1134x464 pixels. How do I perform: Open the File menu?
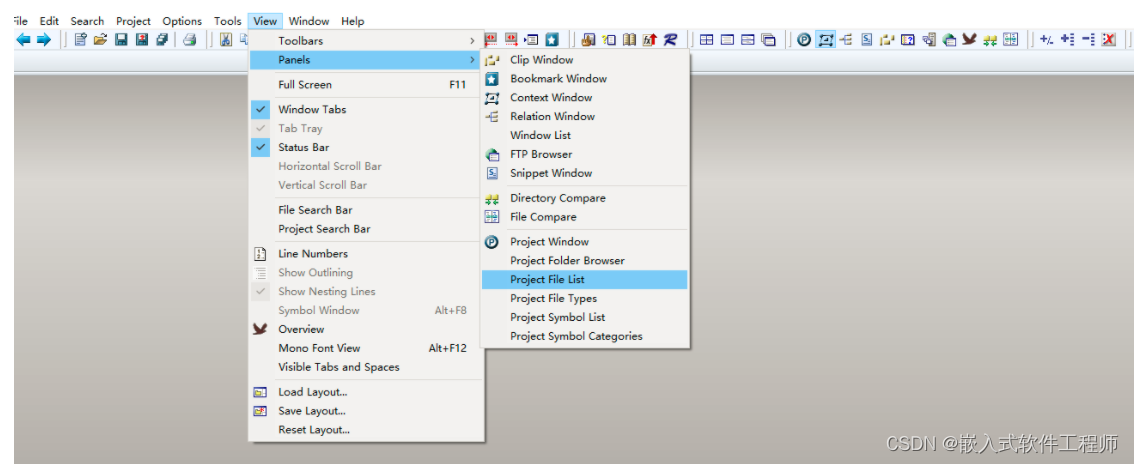coord(20,21)
